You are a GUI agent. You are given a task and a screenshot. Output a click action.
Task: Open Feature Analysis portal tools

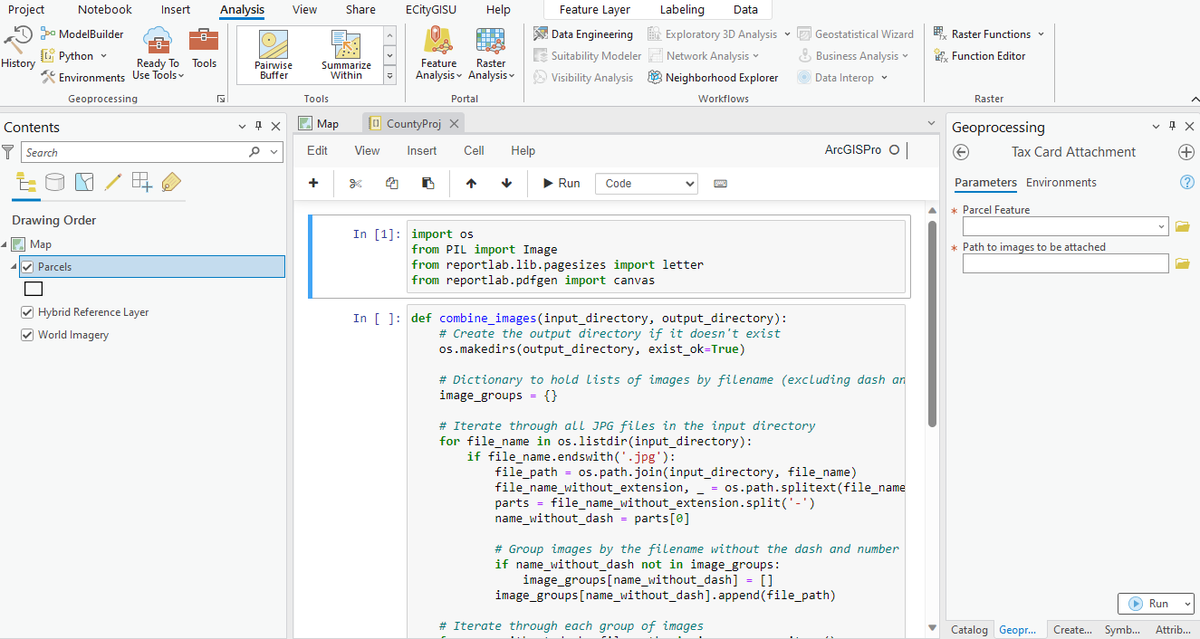tap(439, 55)
